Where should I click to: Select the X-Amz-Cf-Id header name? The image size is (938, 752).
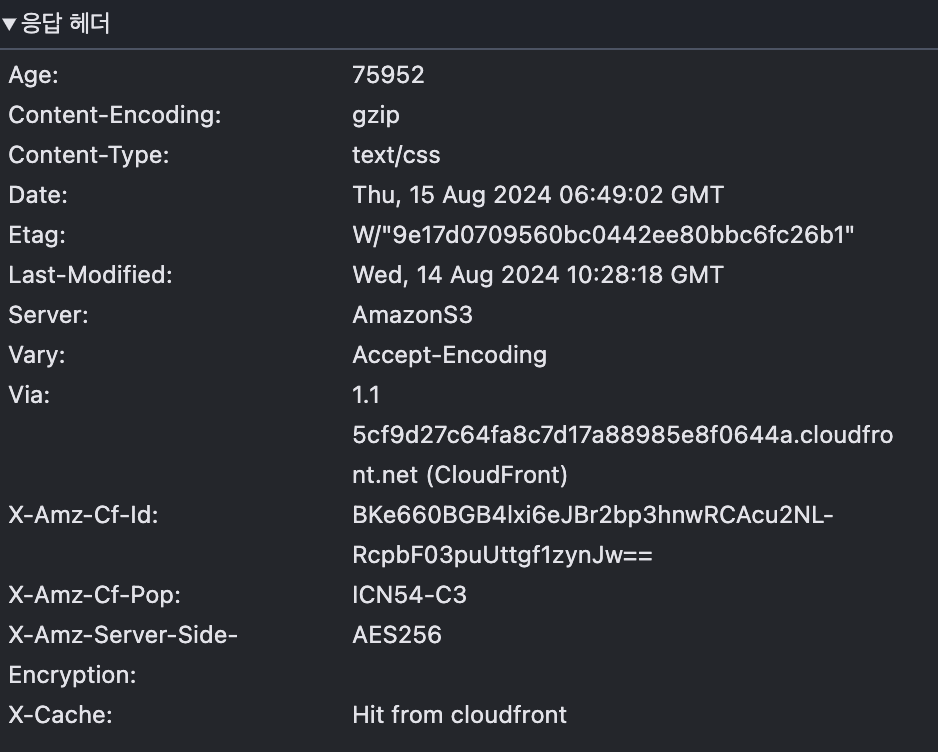(x=84, y=515)
